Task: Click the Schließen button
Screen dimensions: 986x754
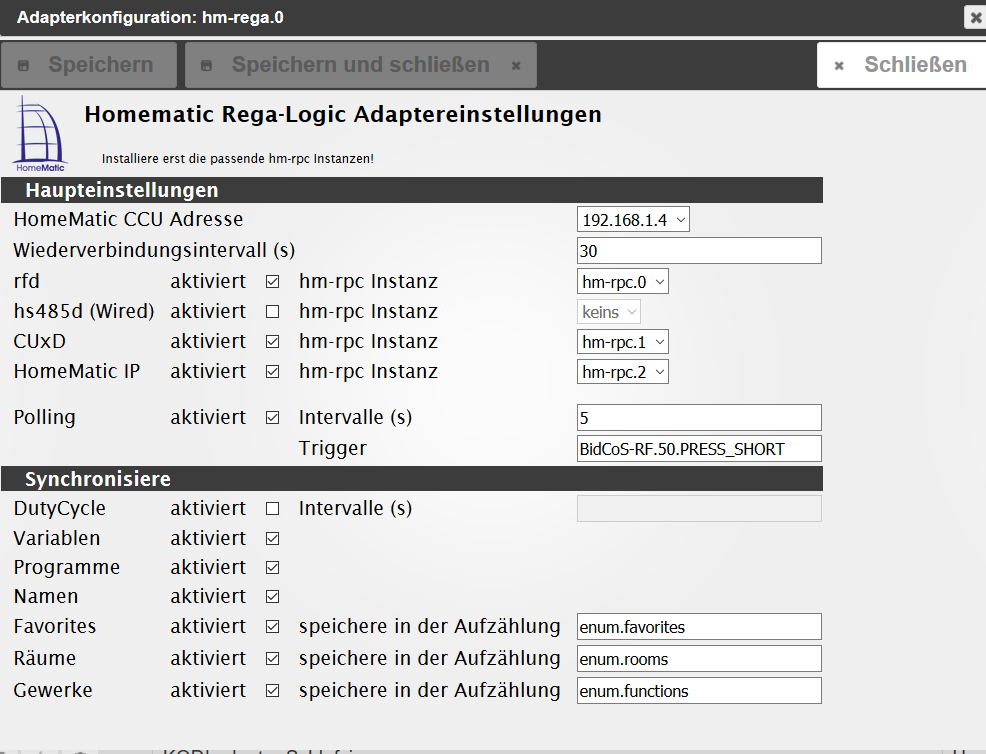Action: pyautogui.click(x=902, y=65)
